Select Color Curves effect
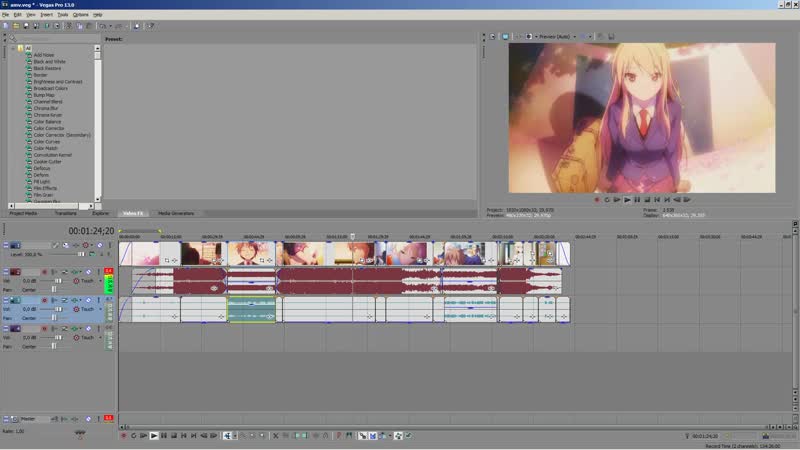 pyautogui.click(x=46, y=142)
